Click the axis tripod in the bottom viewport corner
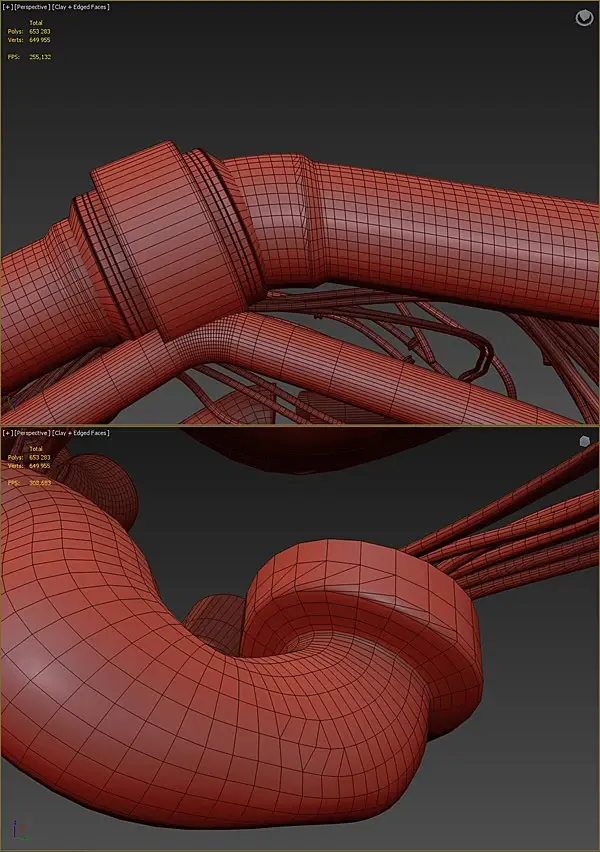The width and height of the screenshot is (600, 852). coord(20,831)
